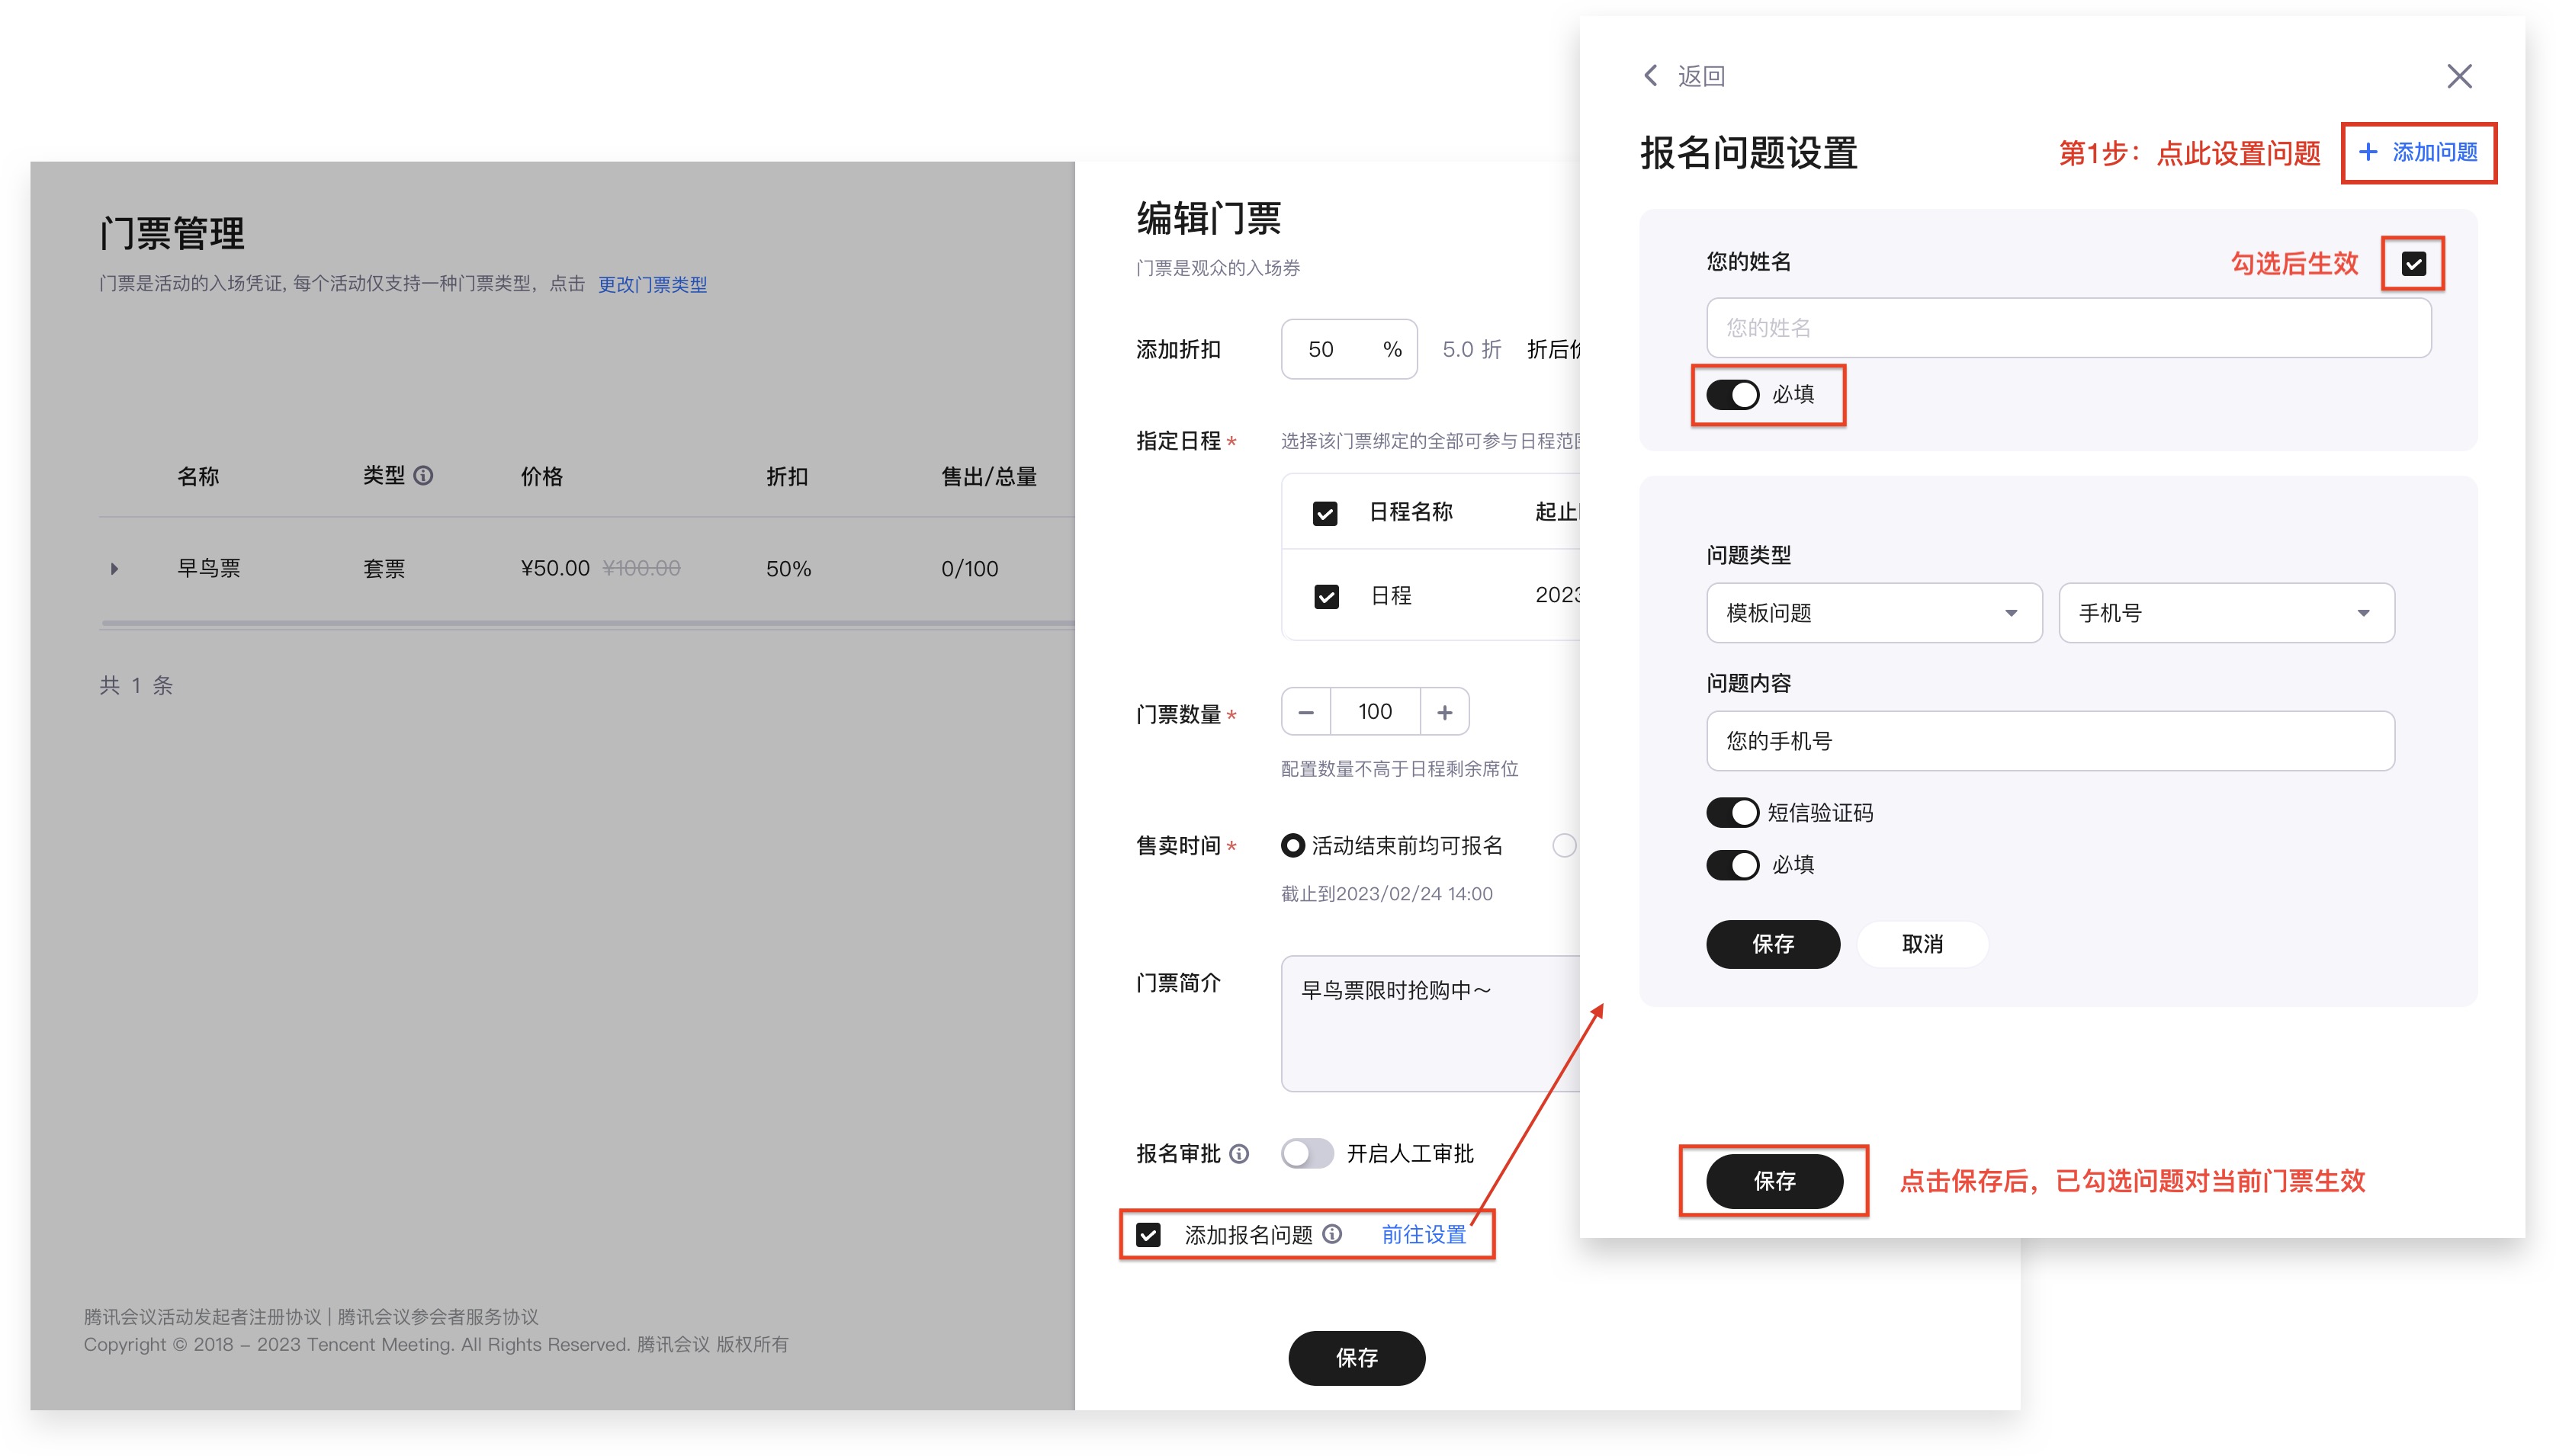Click the back chevron next to 返回

(1651, 76)
